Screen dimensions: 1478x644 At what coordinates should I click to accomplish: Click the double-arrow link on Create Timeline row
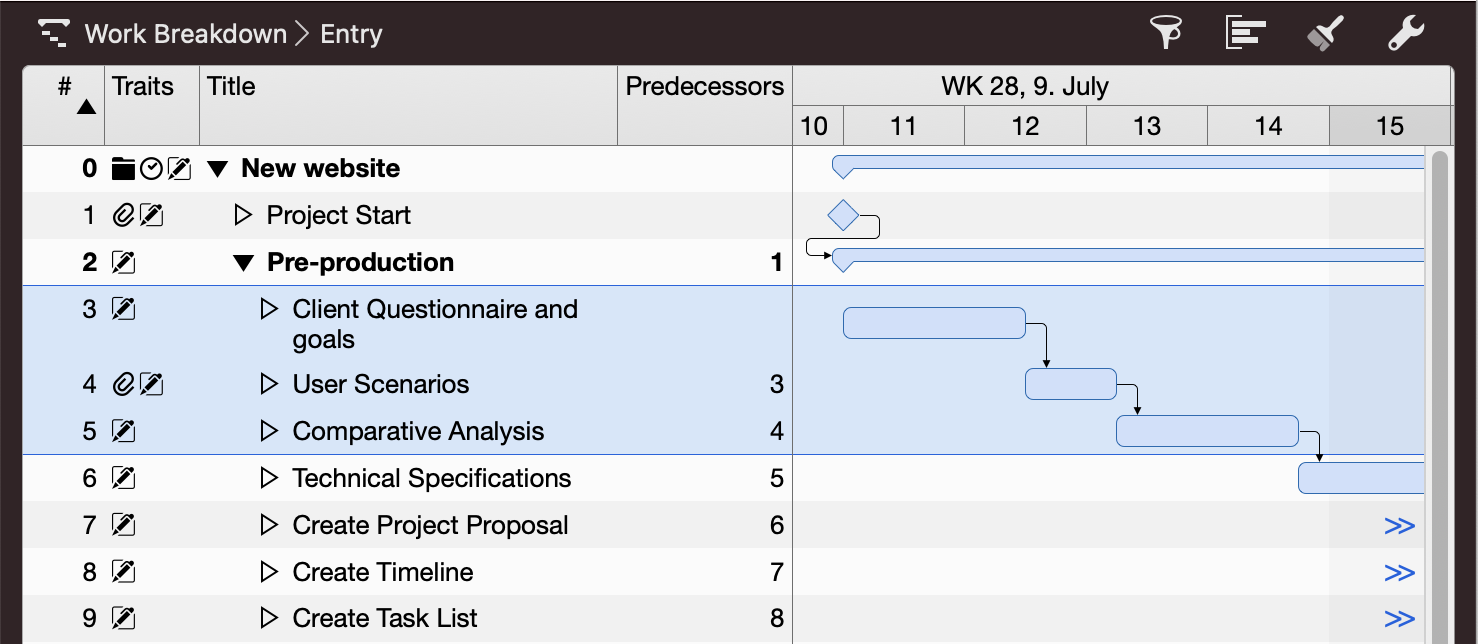[1402, 571]
